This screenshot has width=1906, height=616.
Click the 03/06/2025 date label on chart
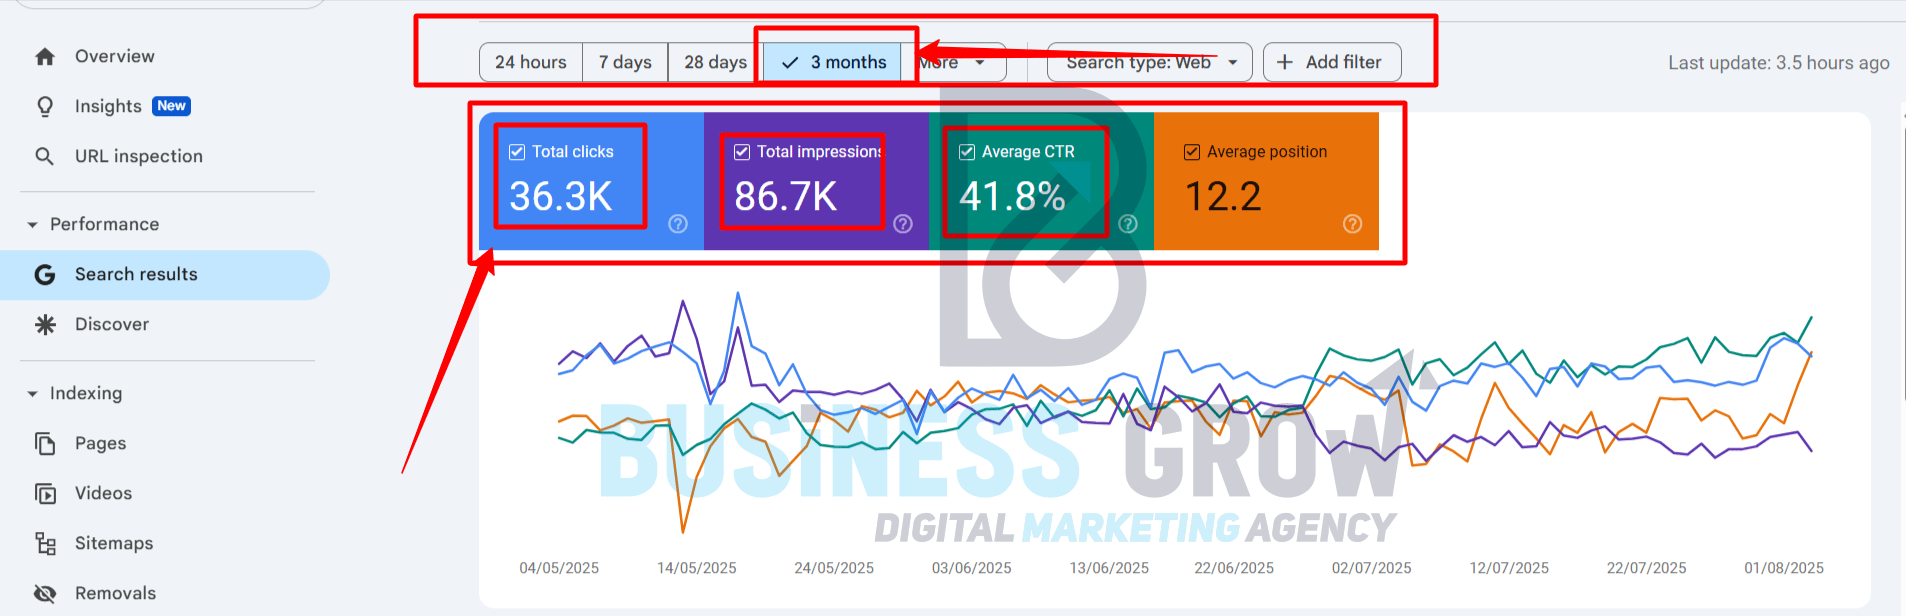(x=972, y=568)
